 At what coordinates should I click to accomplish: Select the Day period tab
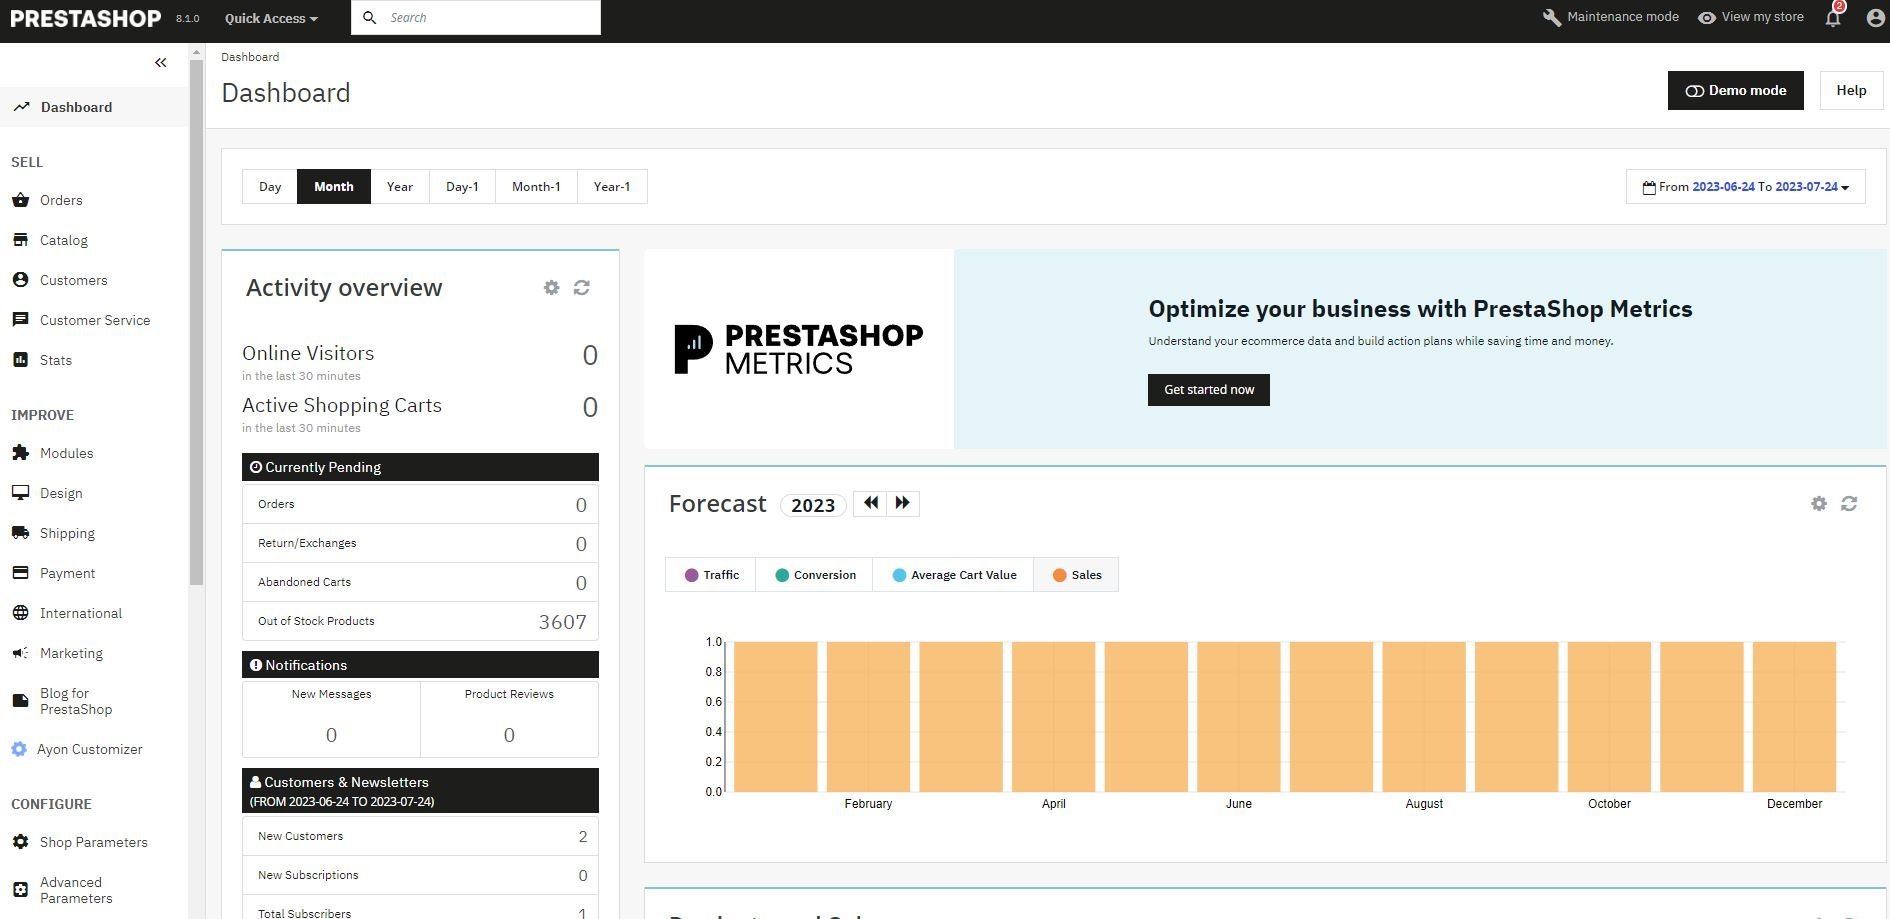point(270,187)
